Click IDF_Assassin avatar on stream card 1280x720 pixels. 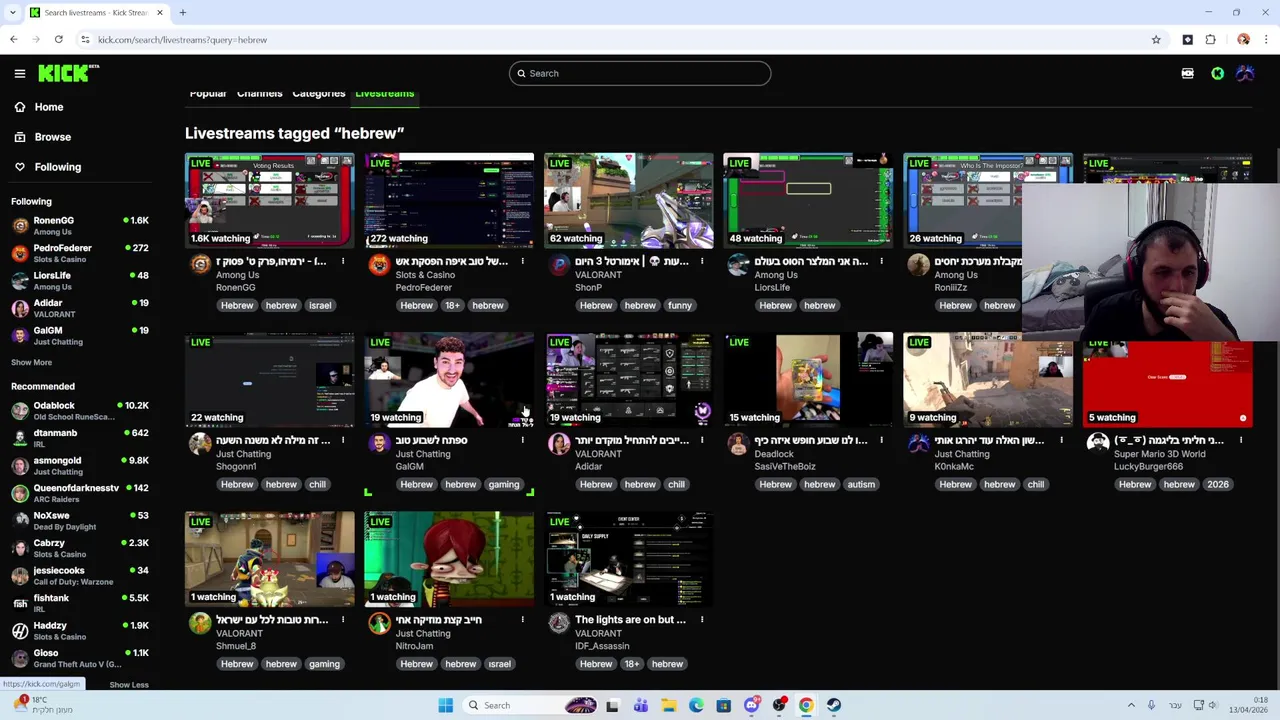(559, 623)
